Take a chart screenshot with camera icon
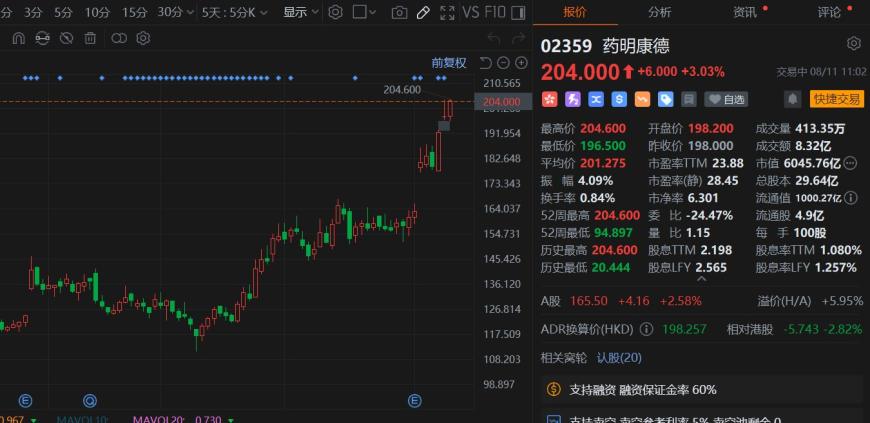The width and height of the screenshot is (870, 423). 399,13
